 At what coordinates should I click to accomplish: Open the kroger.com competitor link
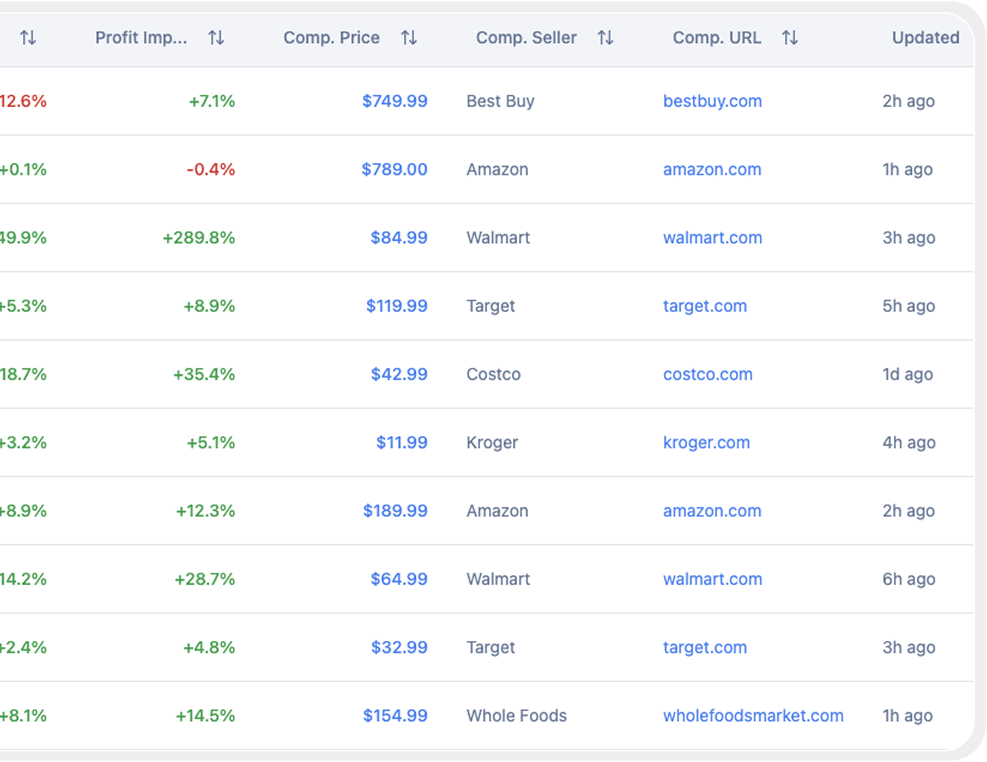point(707,442)
